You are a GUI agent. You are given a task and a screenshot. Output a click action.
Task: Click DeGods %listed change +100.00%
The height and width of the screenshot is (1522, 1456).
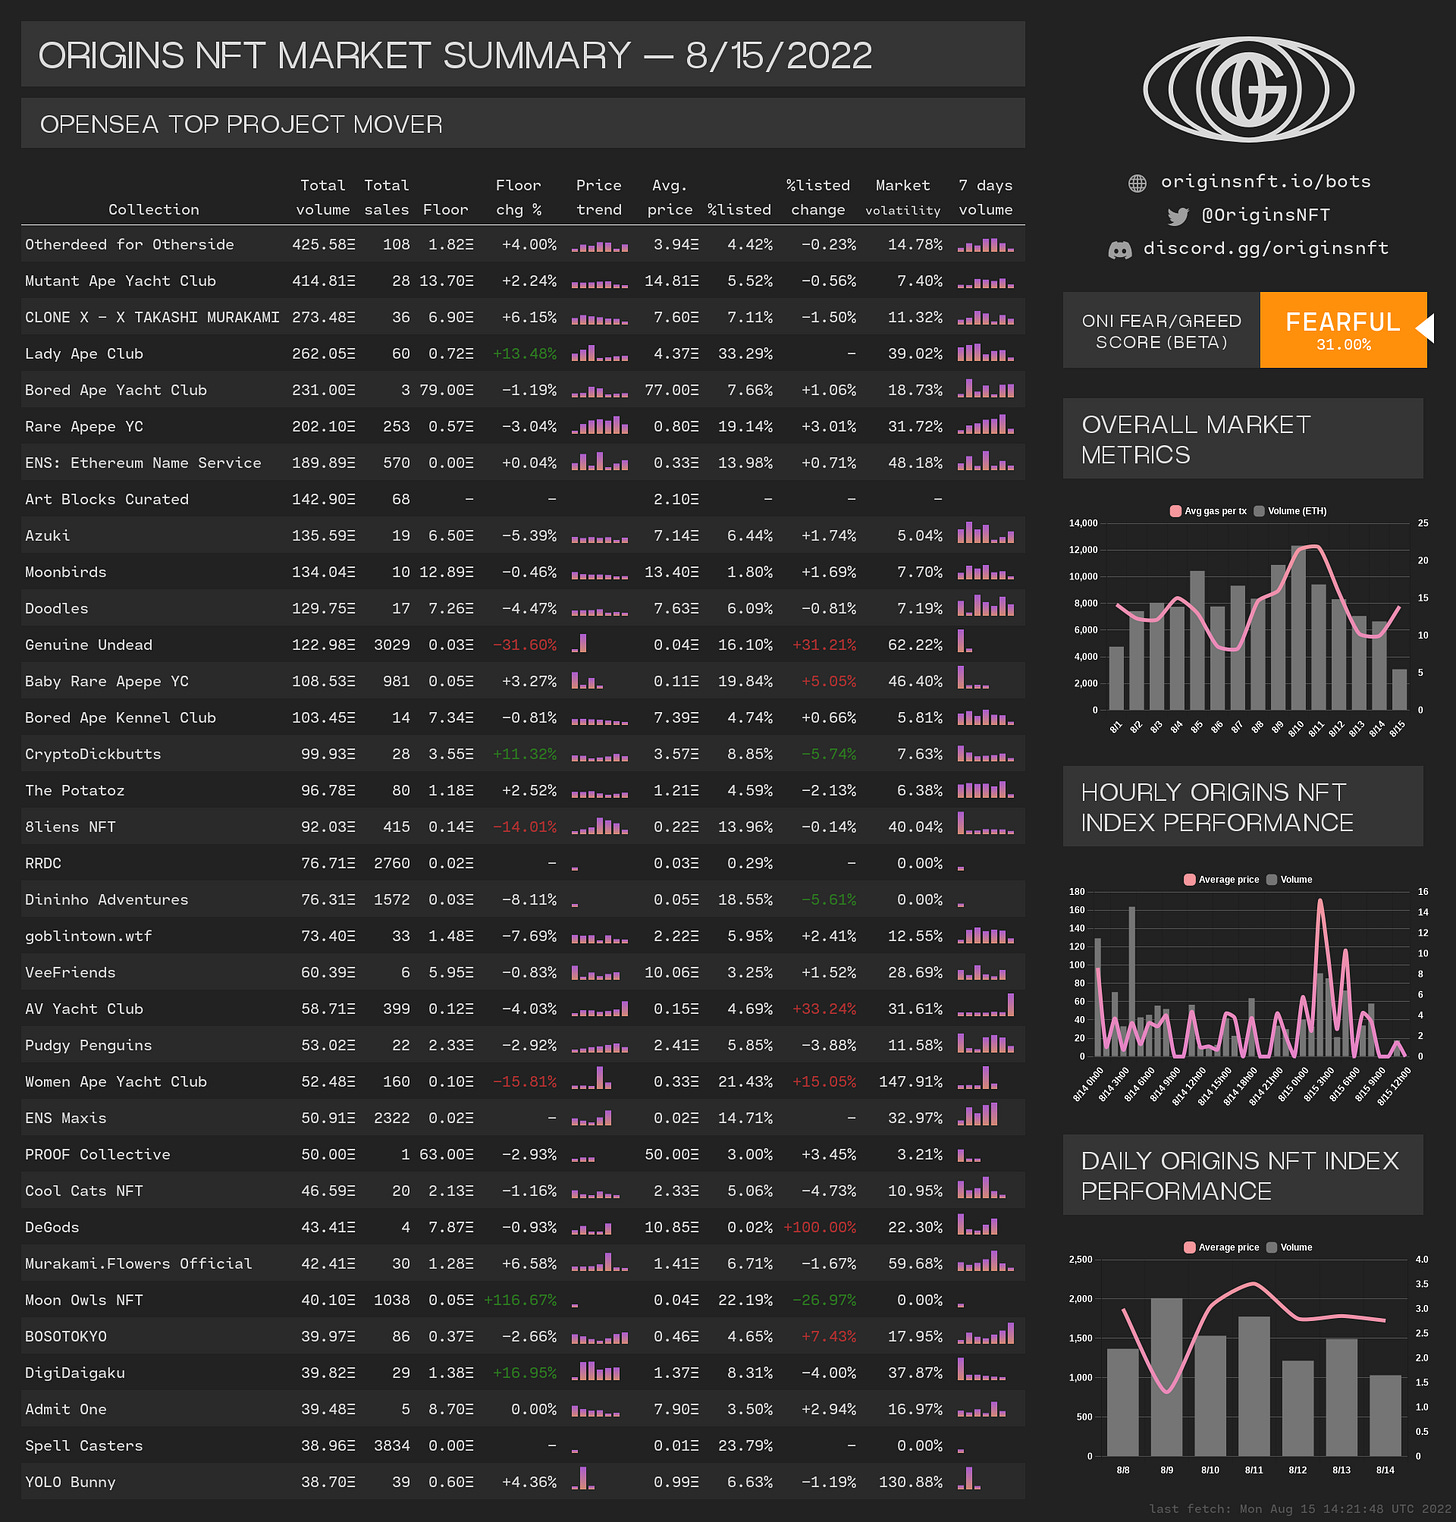pos(820,1228)
